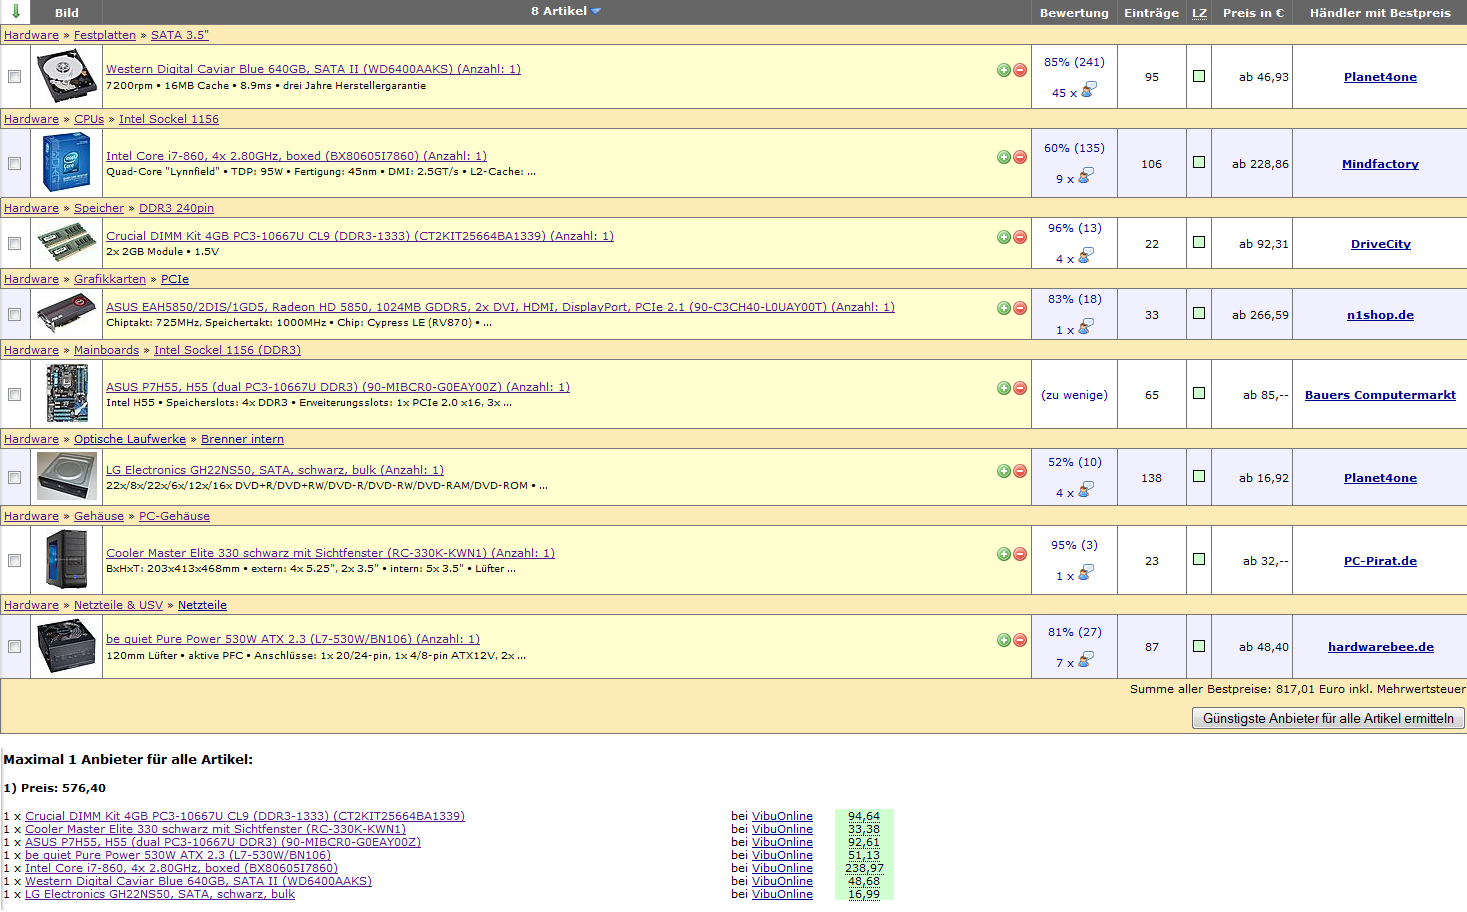1467x912 pixels.
Task: Decrease quantity of LG Electronics GH22NS50
Action: pyautogui.click(x=1020, y=471)
